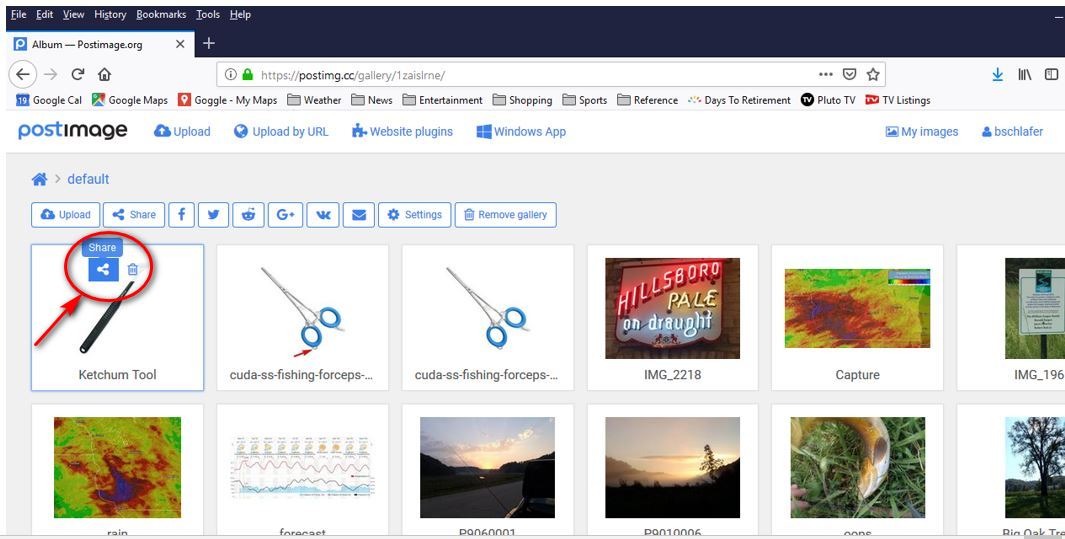Open gallery Settings

[x=414, y=215]
